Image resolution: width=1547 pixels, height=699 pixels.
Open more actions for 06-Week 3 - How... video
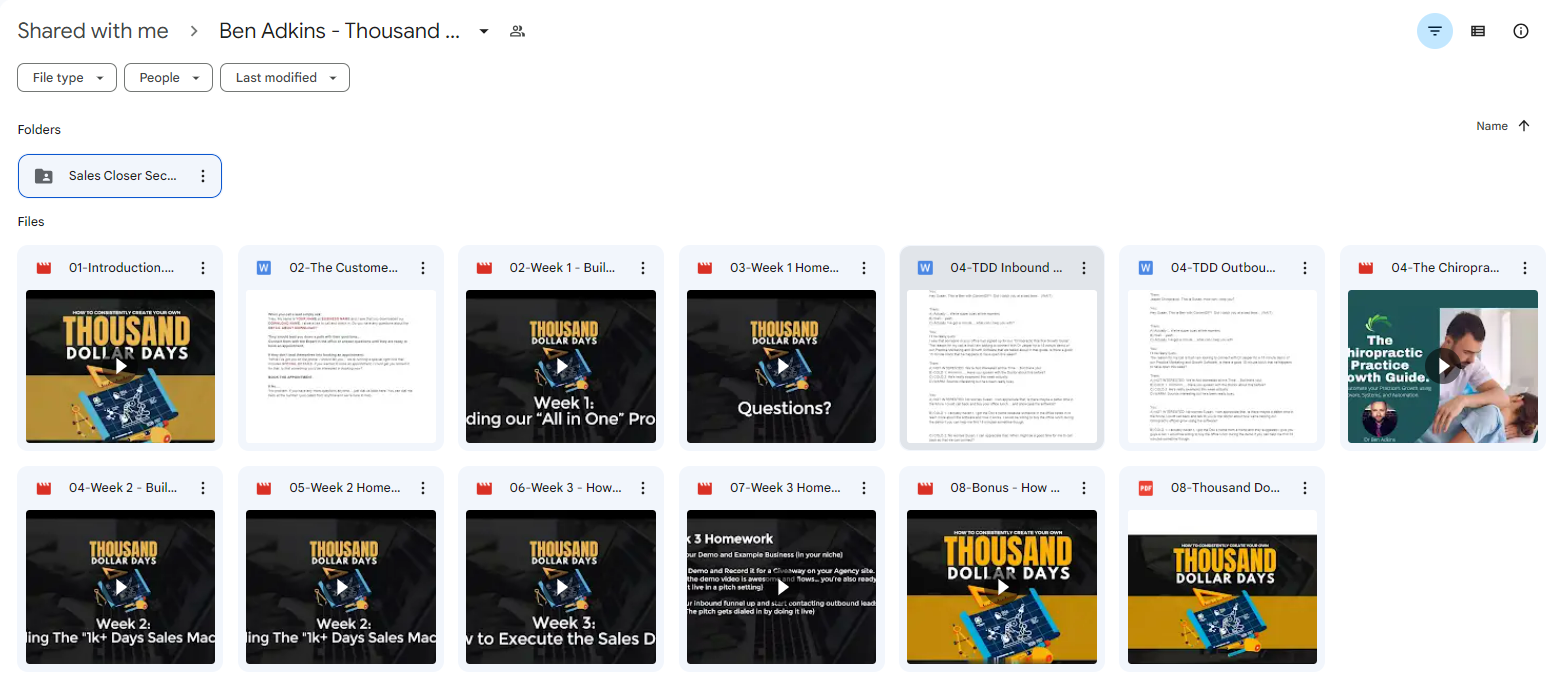(x=643, y=488)
